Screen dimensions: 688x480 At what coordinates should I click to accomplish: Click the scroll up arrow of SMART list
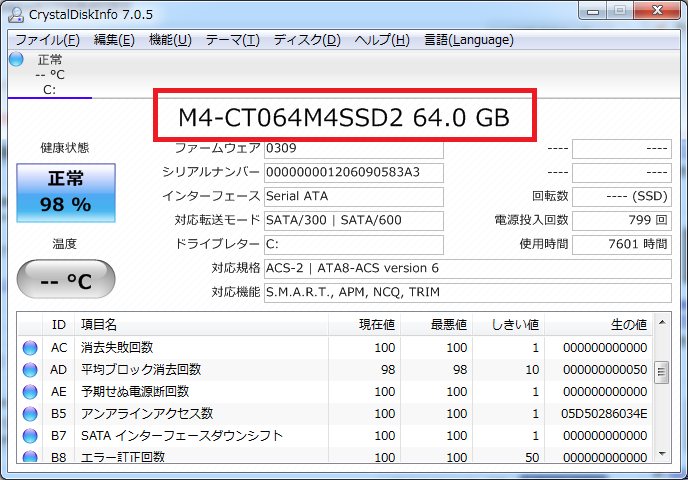pos(662,322)
